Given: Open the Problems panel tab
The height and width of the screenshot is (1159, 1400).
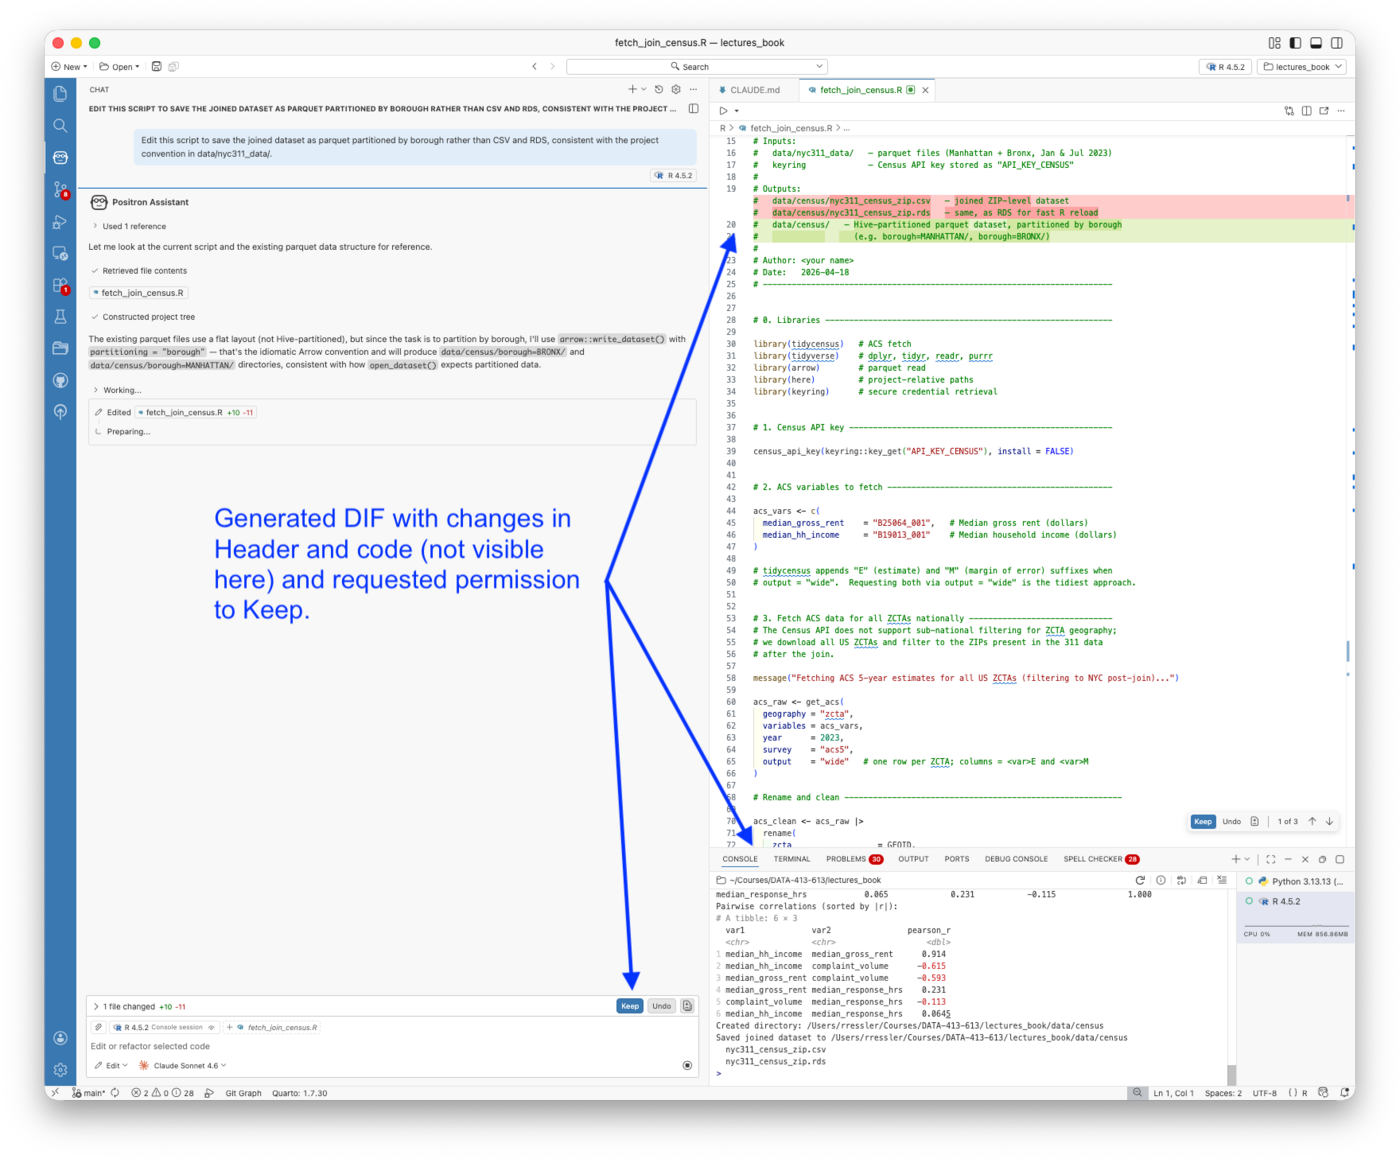Looking at the screenshot, I should (845, 858).
